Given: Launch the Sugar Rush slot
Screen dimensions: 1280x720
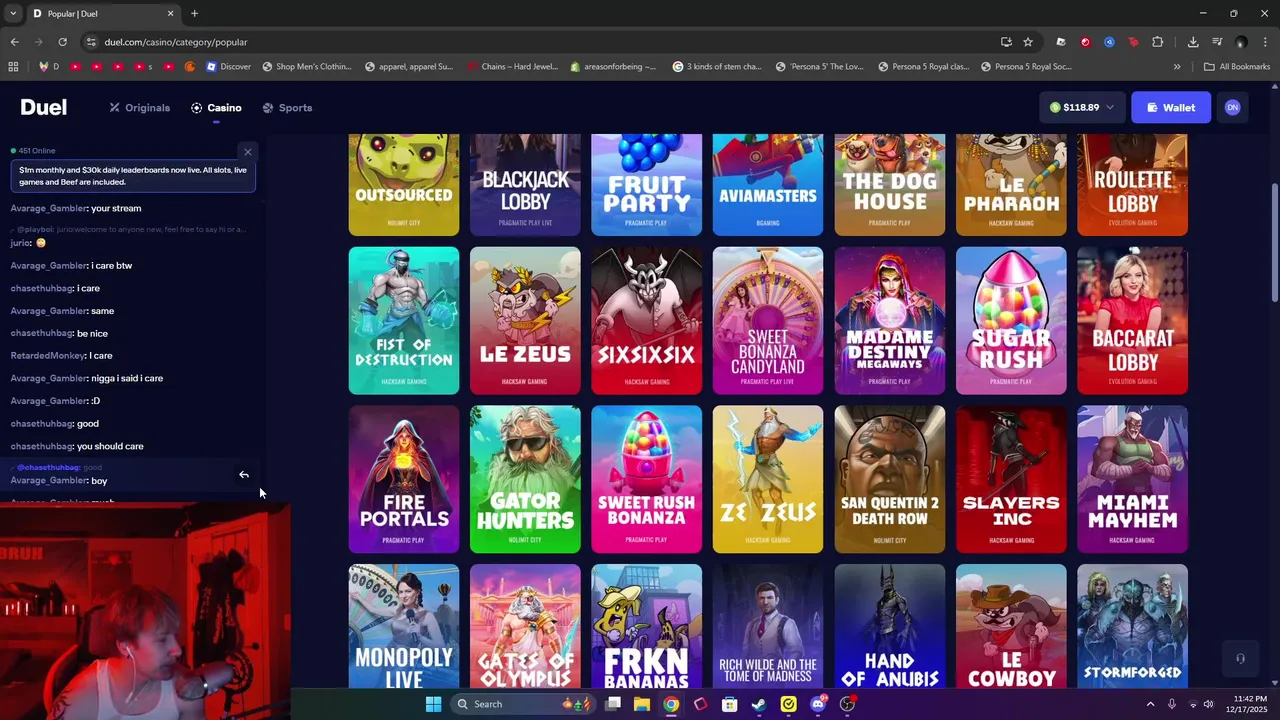Looking at the screenshot, I should (1011, 321).
